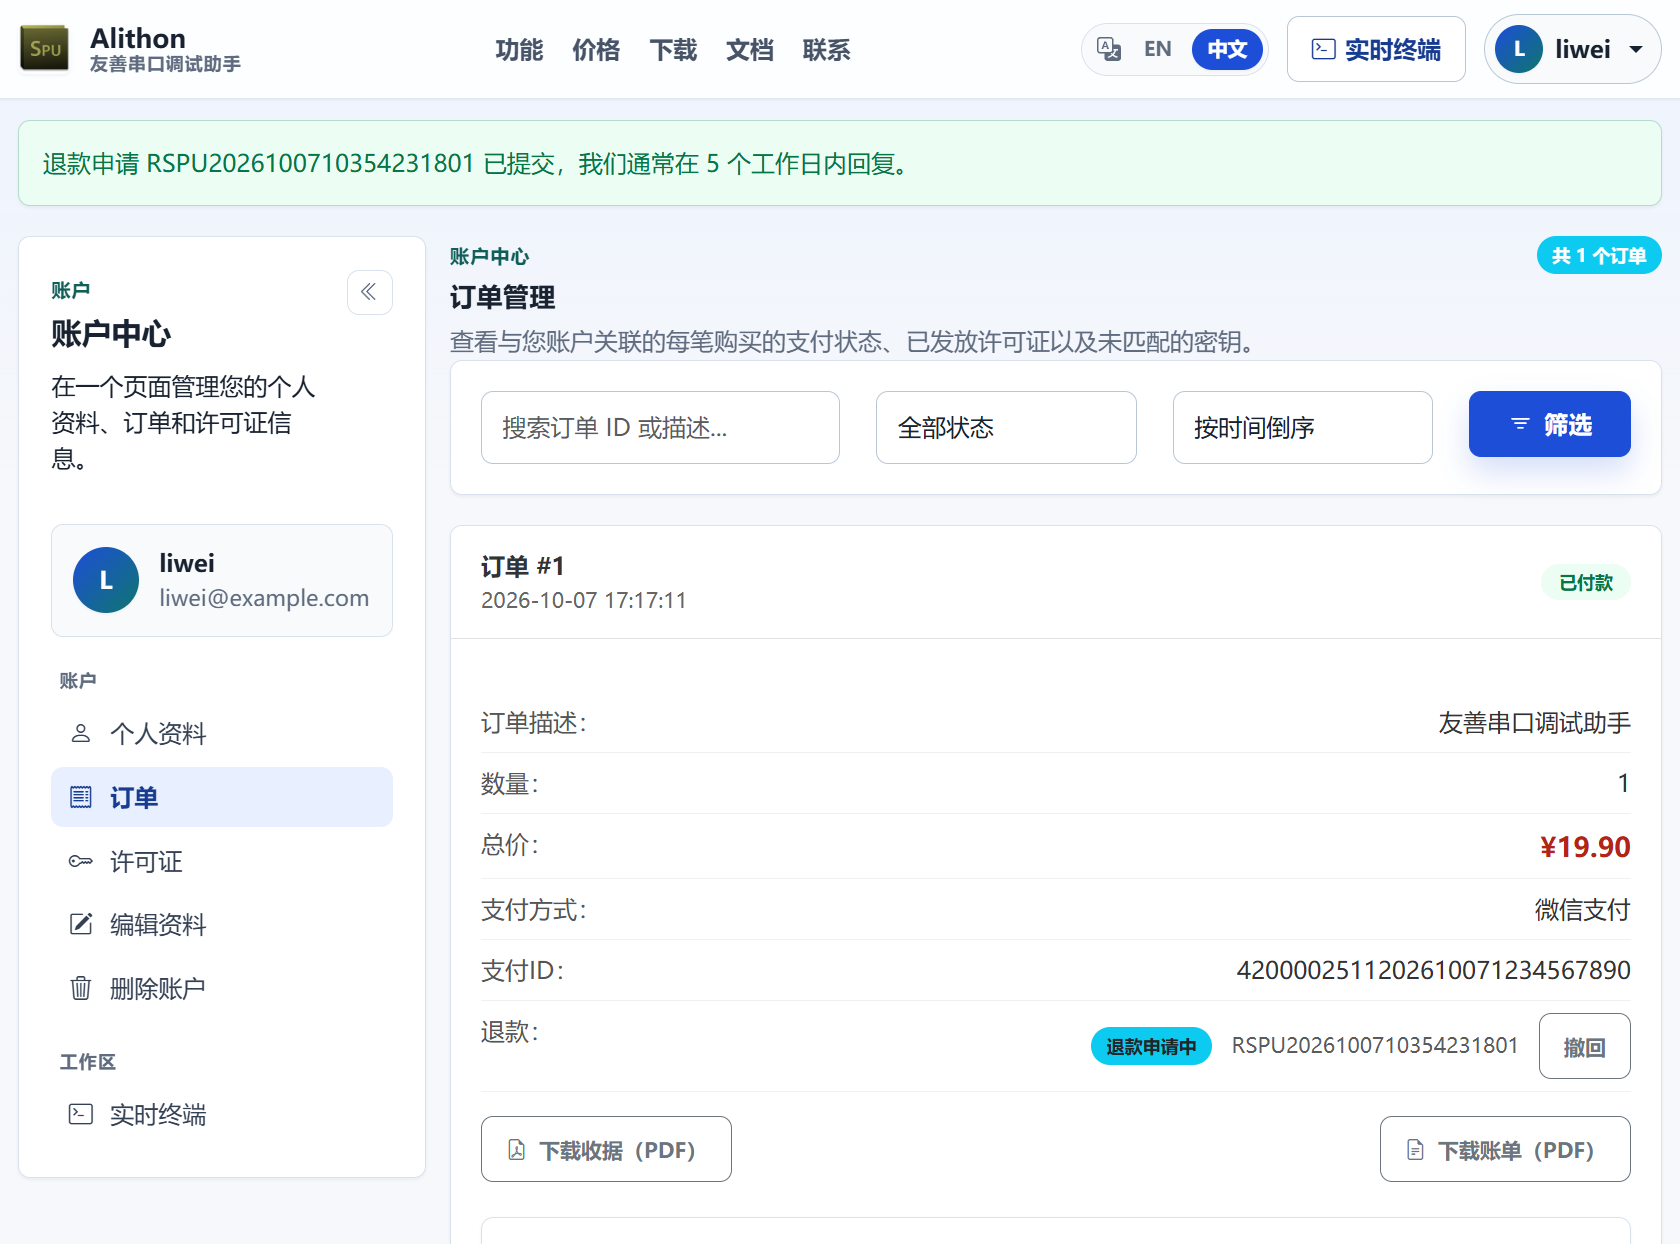Click the Alithon SPU logo icon
Image resolution: width=1680 pixels, height=1244 pixels.
(x=45, y=49)
